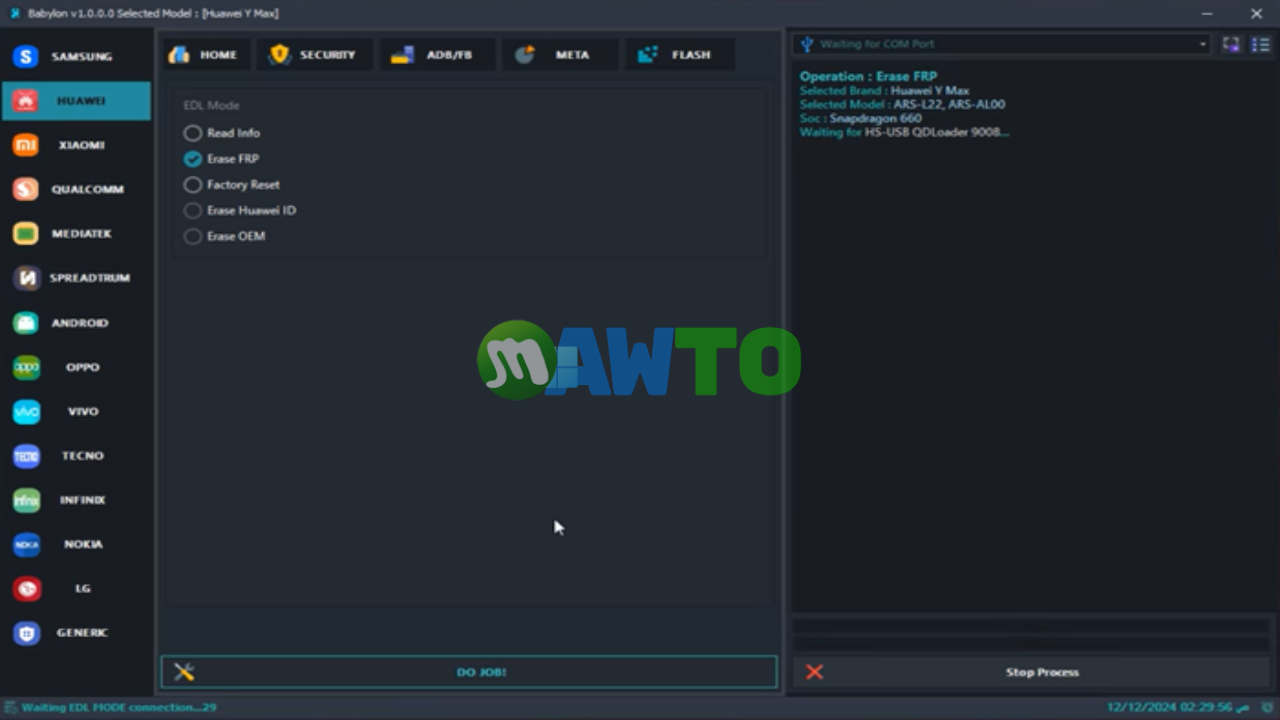Click the Stop Process button
Screen dimensions: 1280x720
click(1032, 672)
